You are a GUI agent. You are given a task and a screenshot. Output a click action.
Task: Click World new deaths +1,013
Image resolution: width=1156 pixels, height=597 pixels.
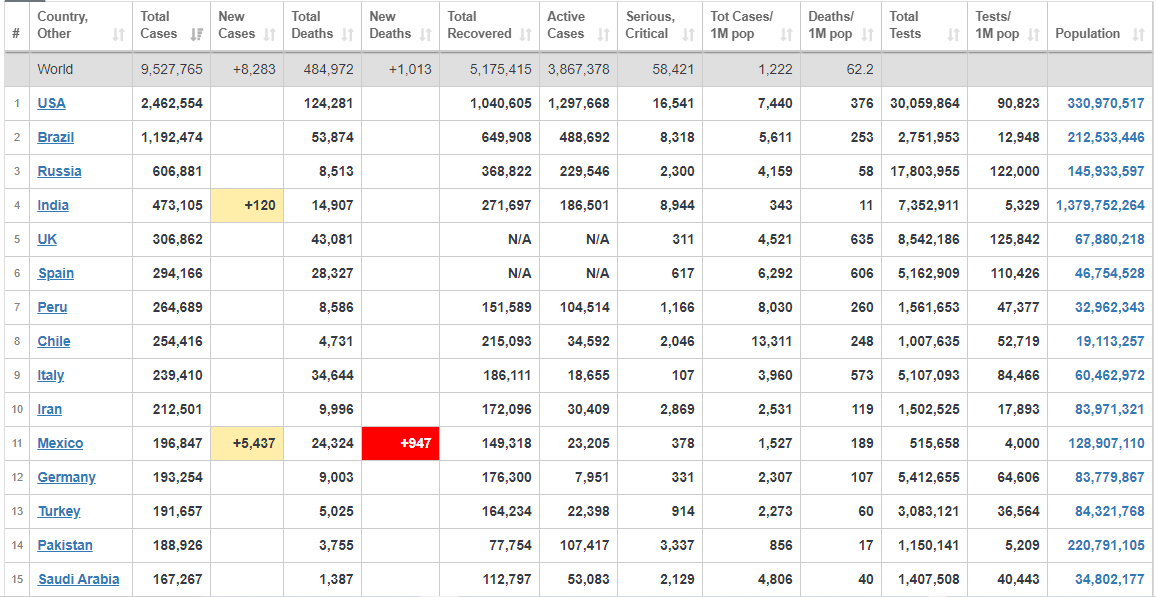(410, 70)
